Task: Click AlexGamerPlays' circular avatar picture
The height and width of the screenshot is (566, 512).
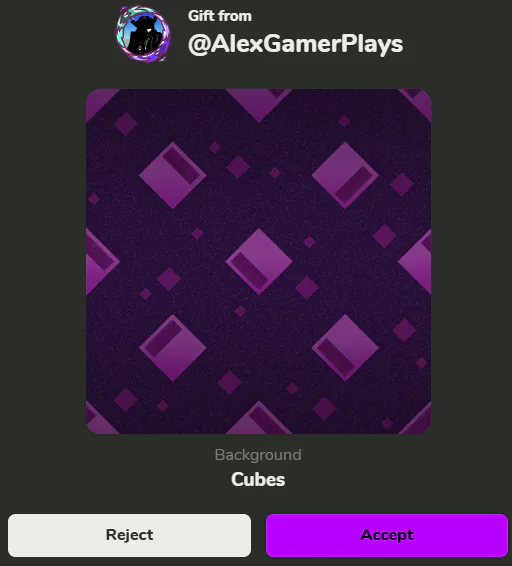Action: tap(143, 33)
